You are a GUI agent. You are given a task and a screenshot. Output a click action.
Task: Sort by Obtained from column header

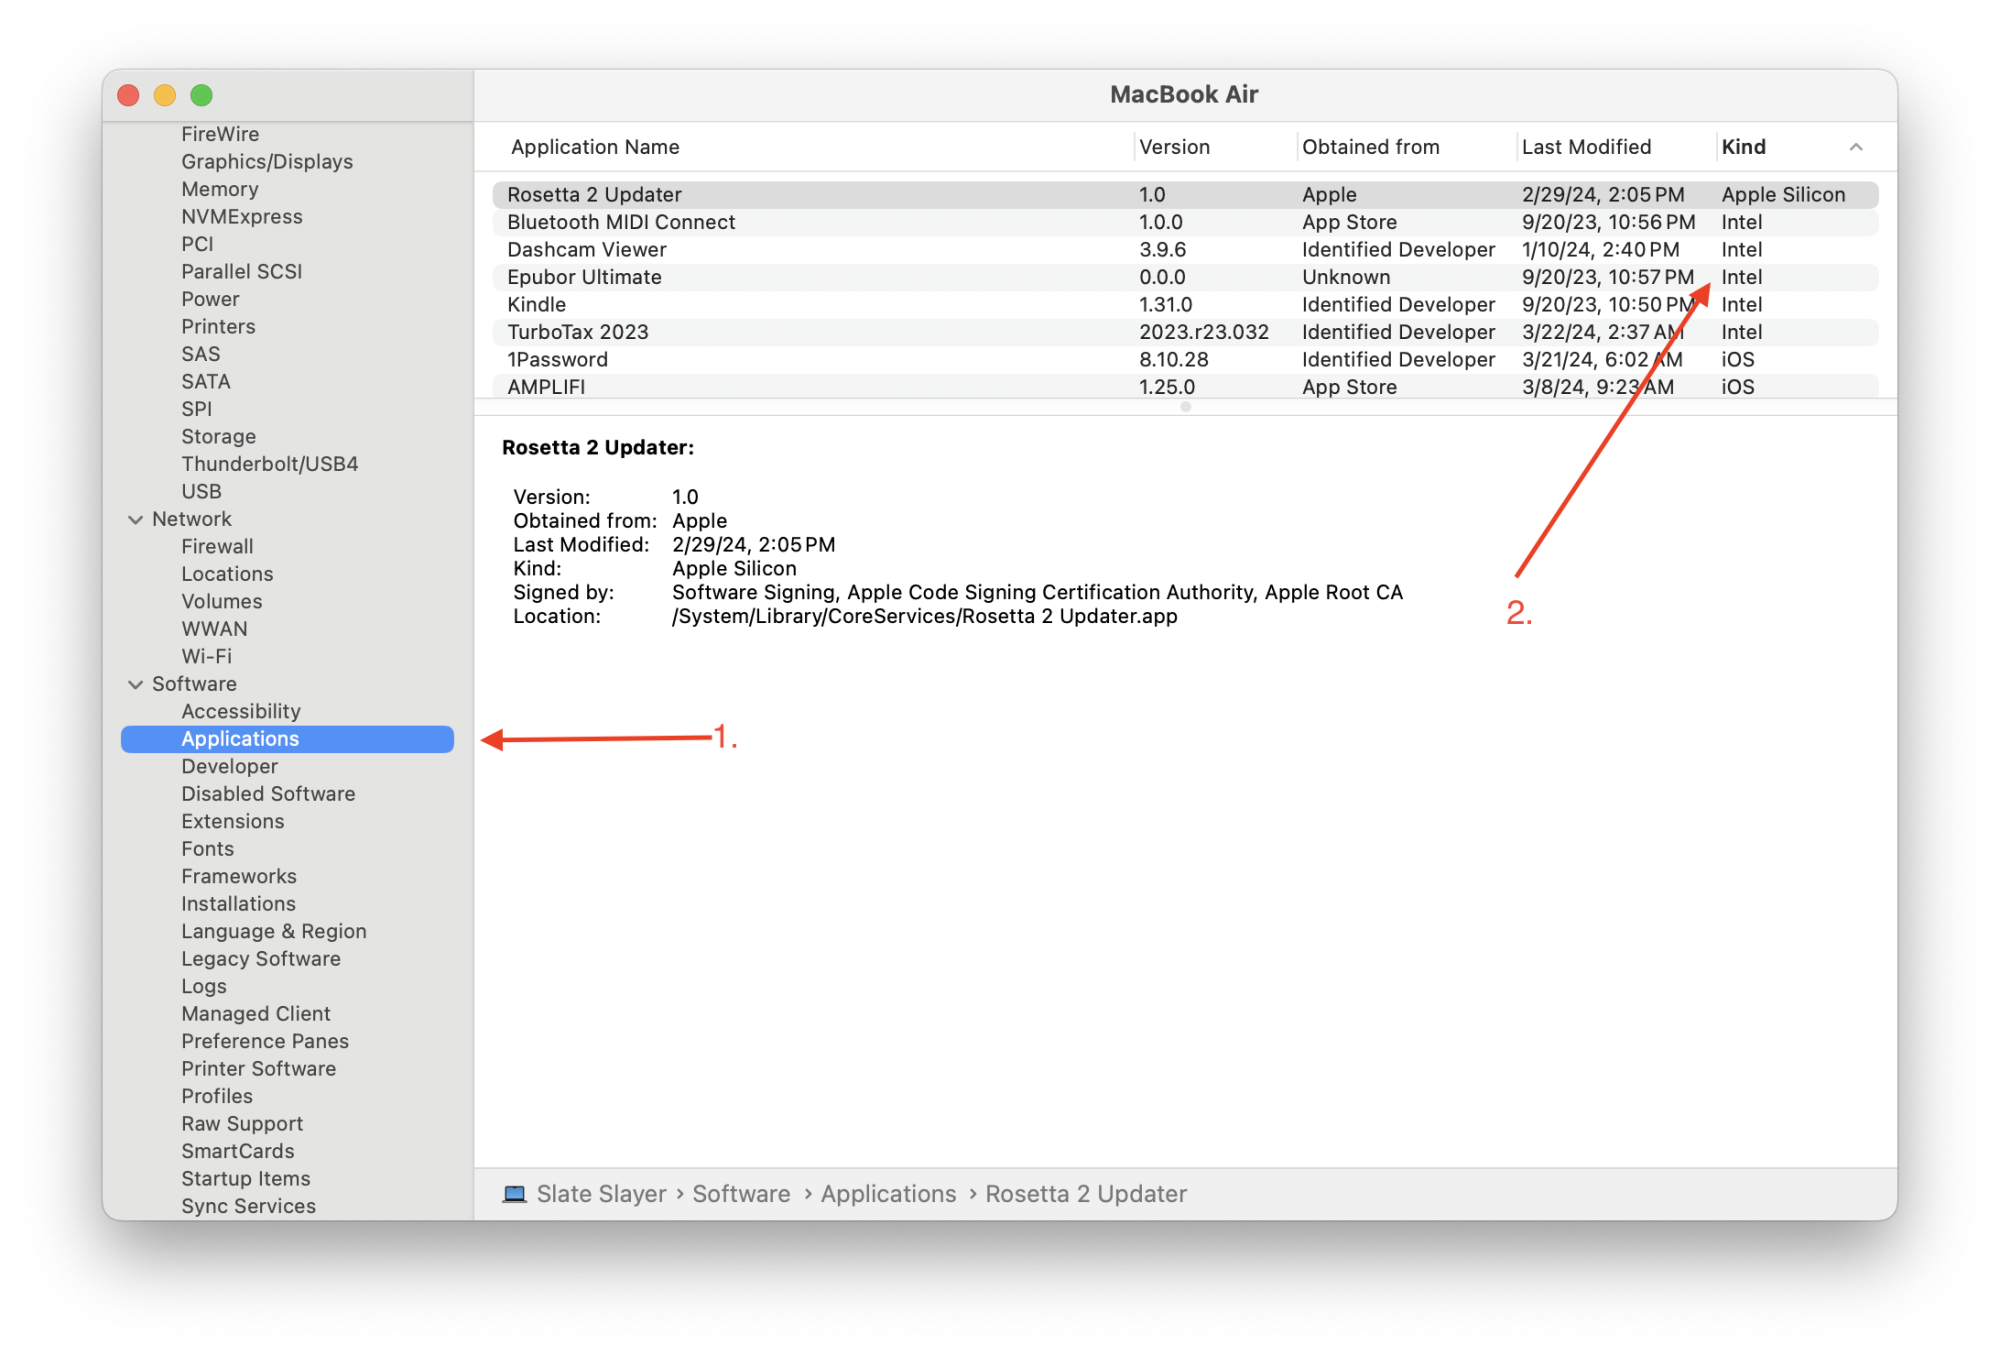tap(1370, 147)
